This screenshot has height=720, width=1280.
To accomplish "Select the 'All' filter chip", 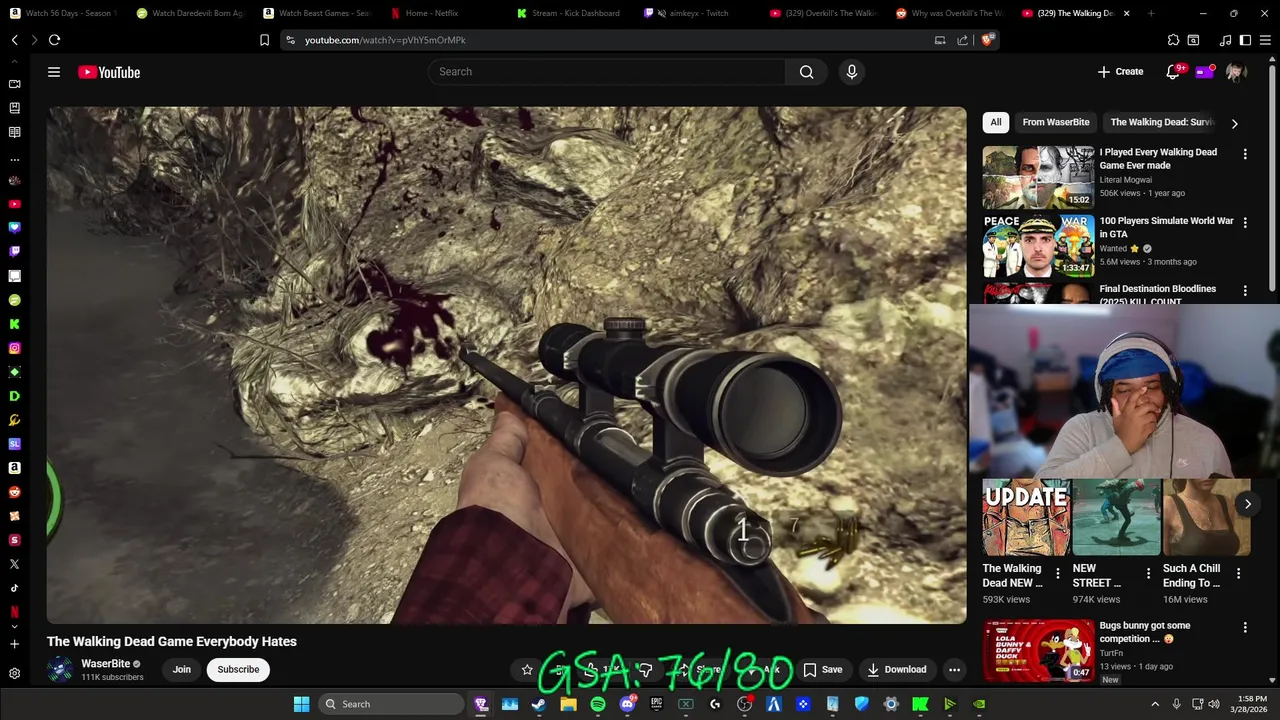I will pos(995,122).
